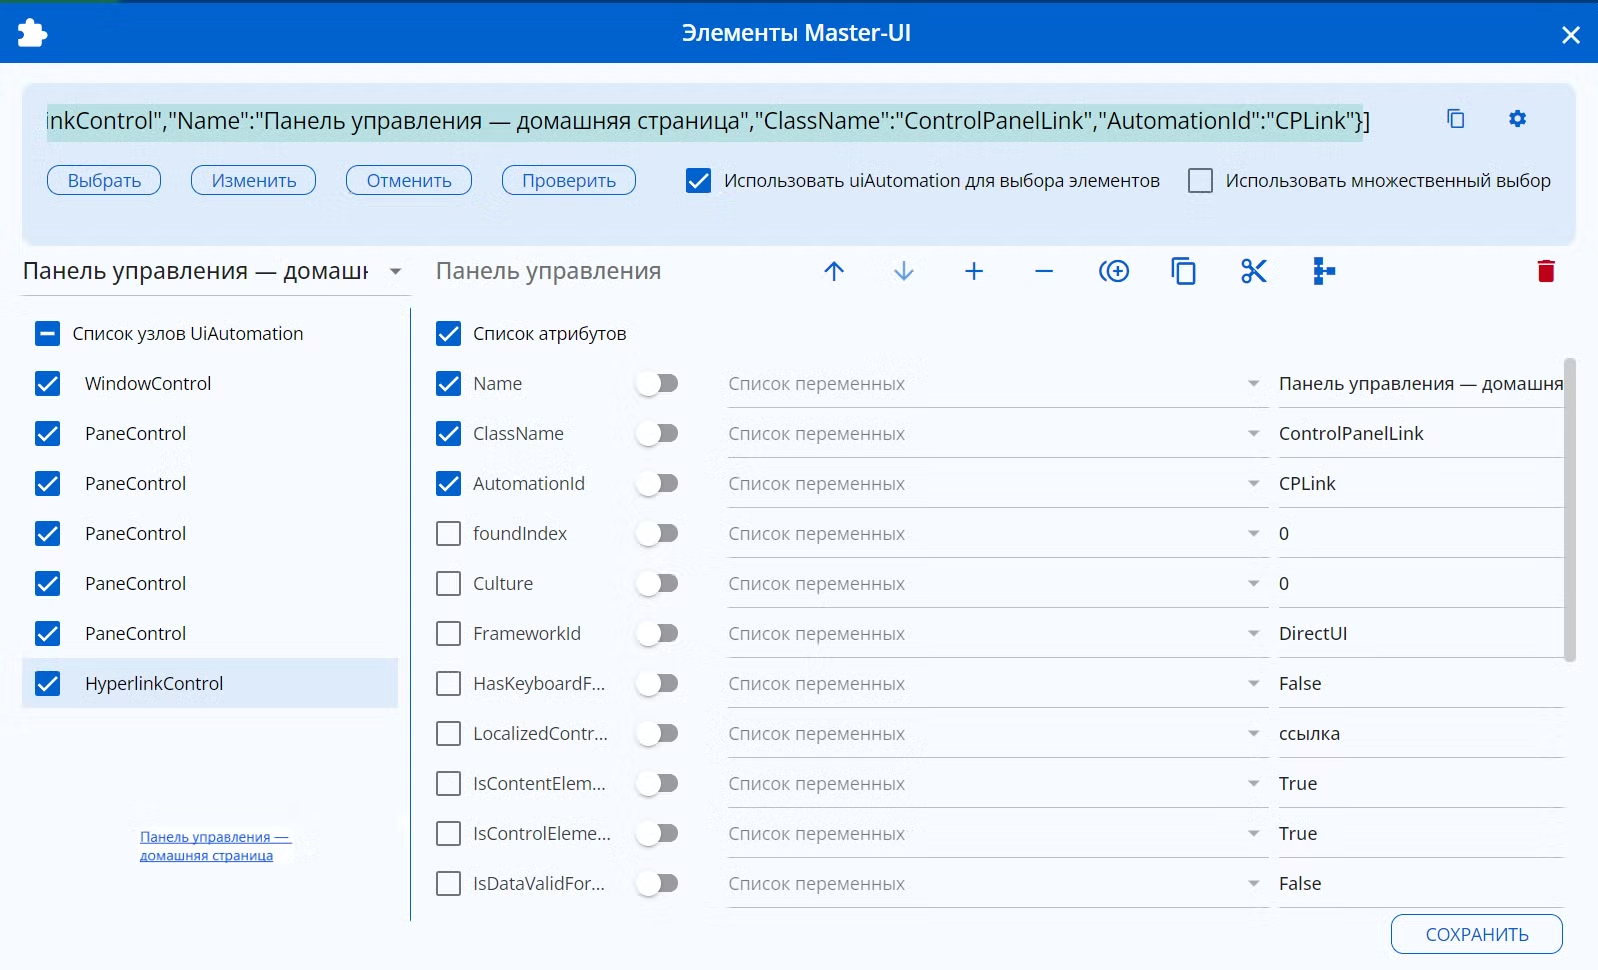Uncheck the AutomationId attribute
This screenshot has height=970, width=1598.
[x=448, y=484]
